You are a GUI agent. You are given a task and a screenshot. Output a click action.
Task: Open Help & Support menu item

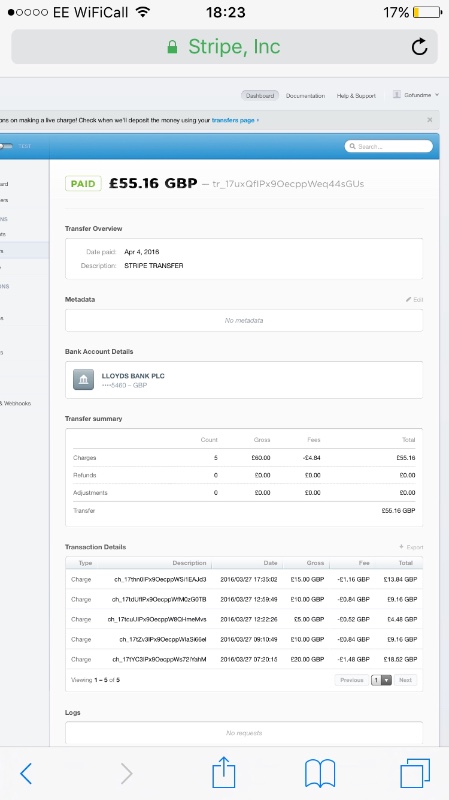[x=356, y=95]
